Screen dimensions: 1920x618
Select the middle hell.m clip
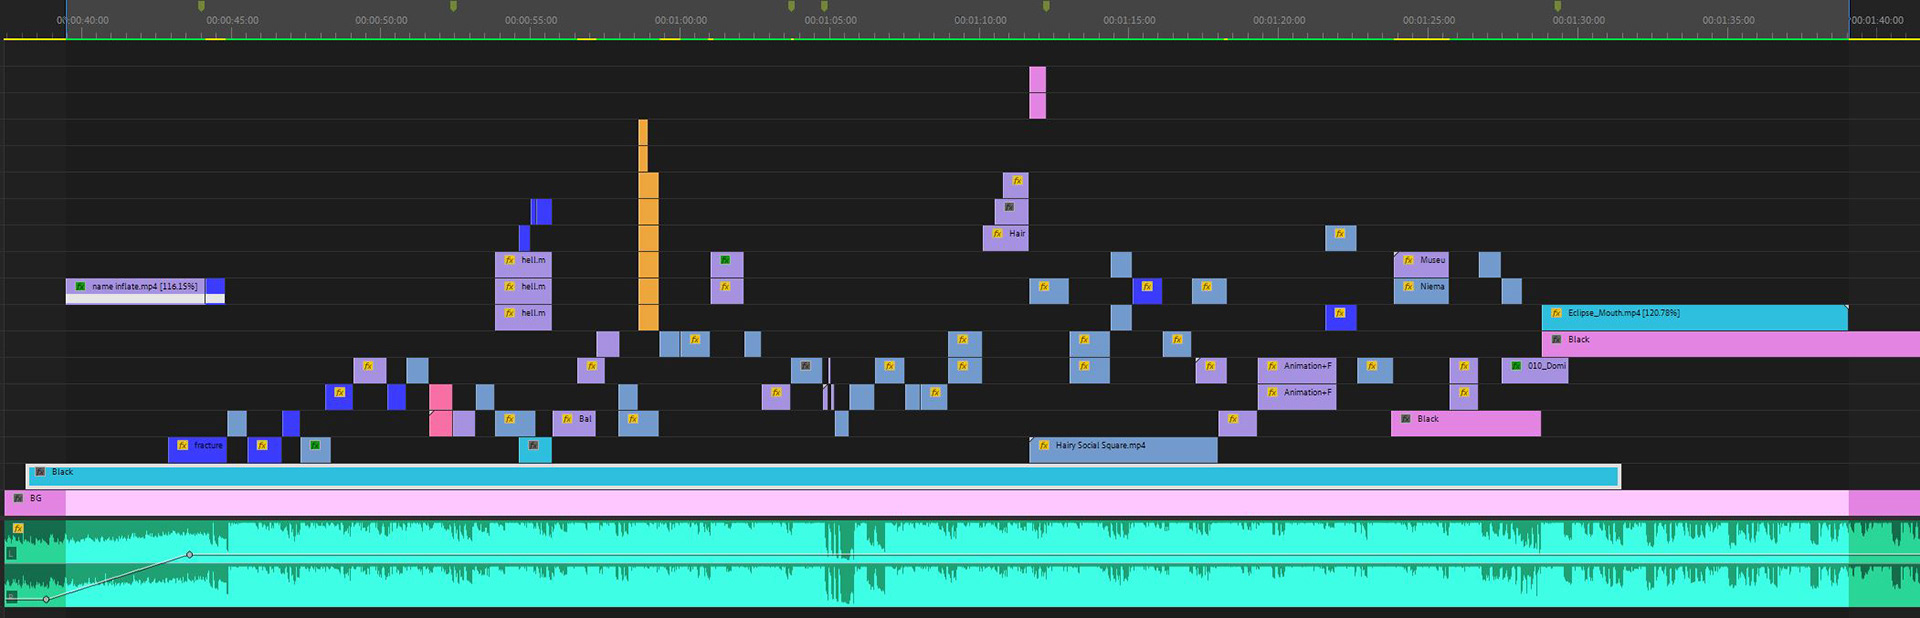click(523, 291)
